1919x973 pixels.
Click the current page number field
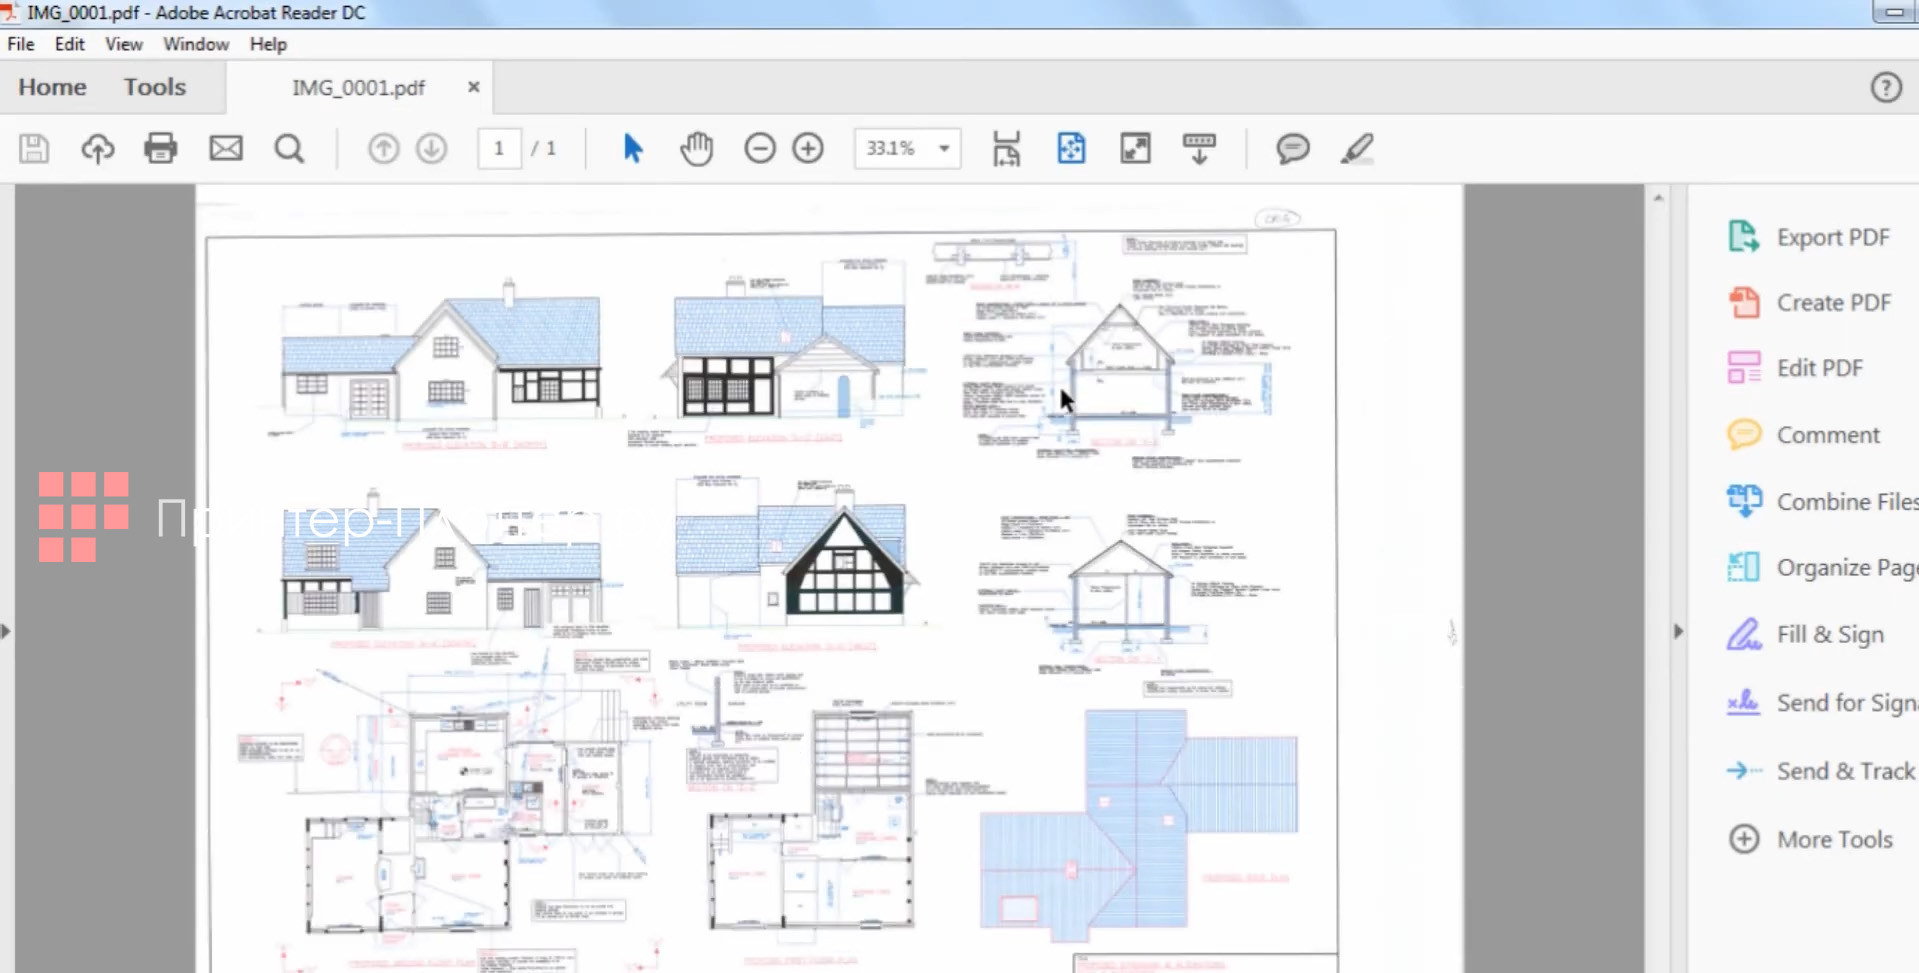(498, 149)
